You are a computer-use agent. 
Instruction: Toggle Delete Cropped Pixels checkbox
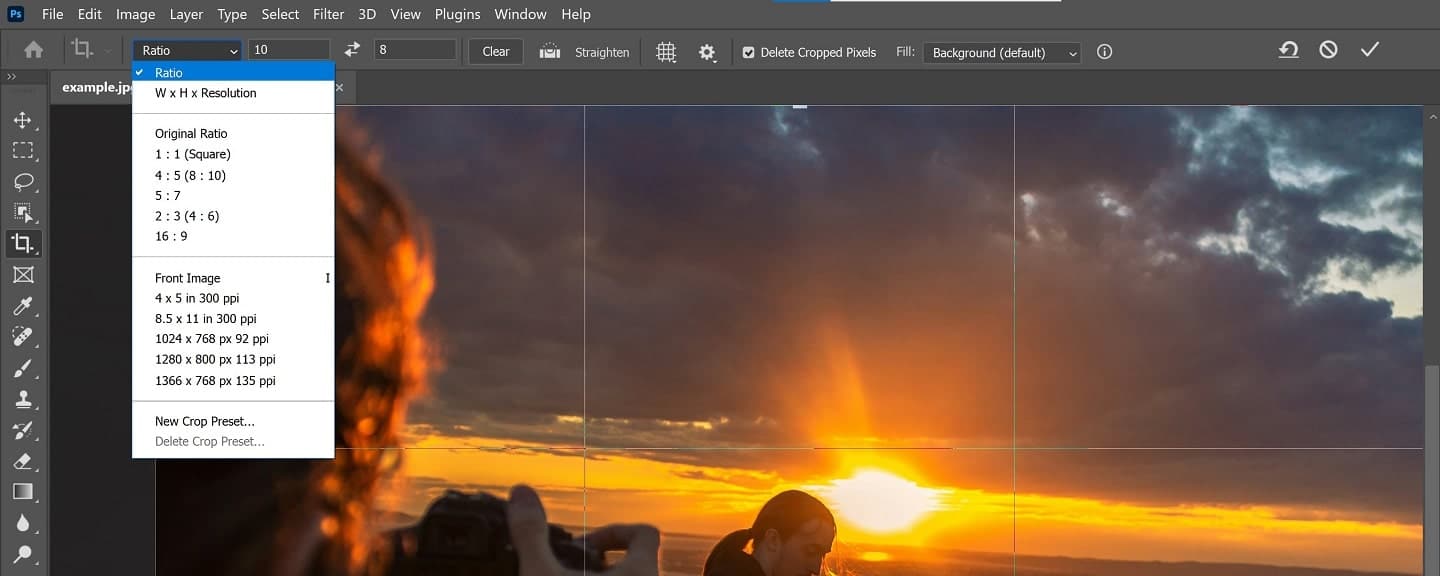click(x=746, y=52)
